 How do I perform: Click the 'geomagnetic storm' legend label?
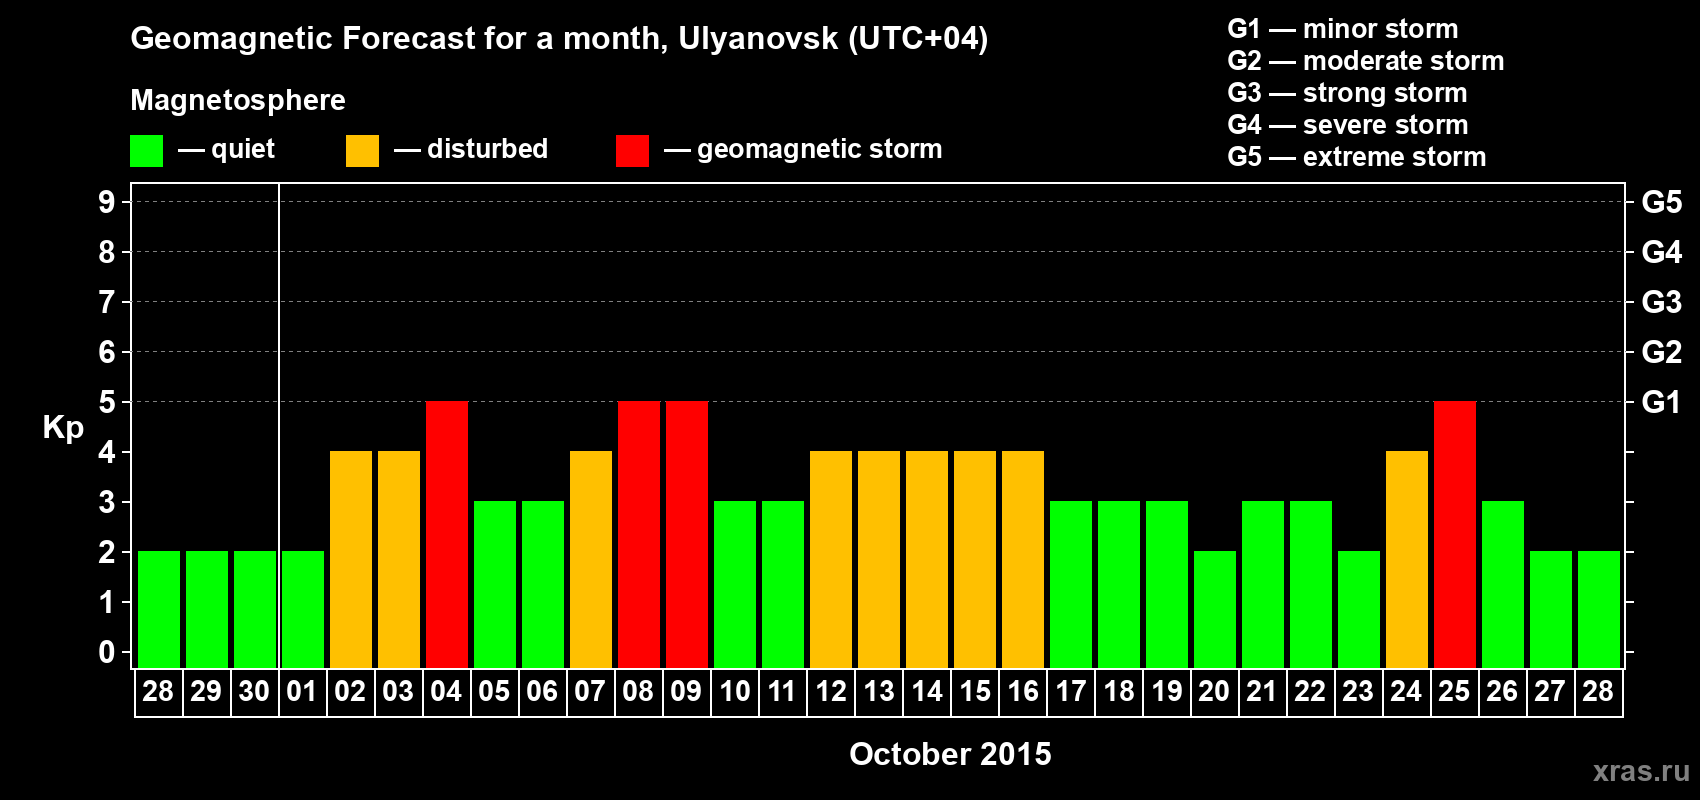[x=820, y=150]
